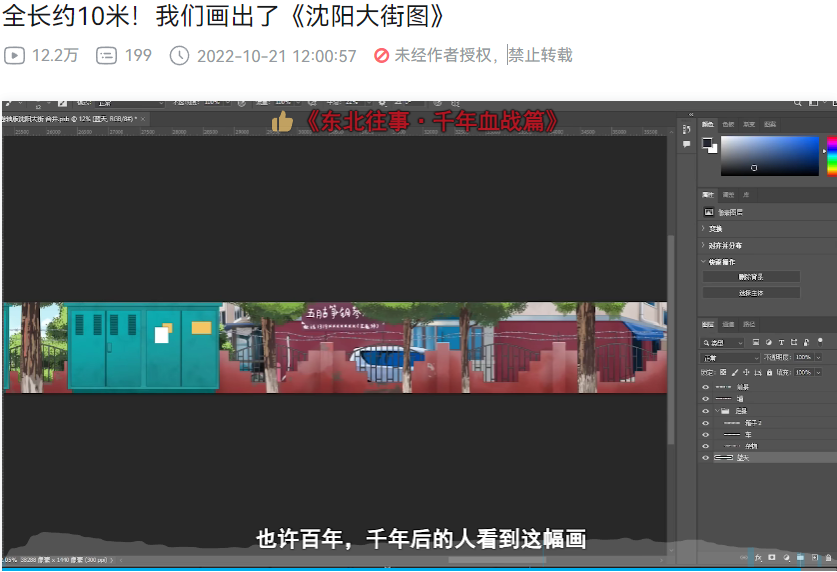837x572 pixels.
Task: Open the 色板 swatches tab
Action: [x=728, y=124]
